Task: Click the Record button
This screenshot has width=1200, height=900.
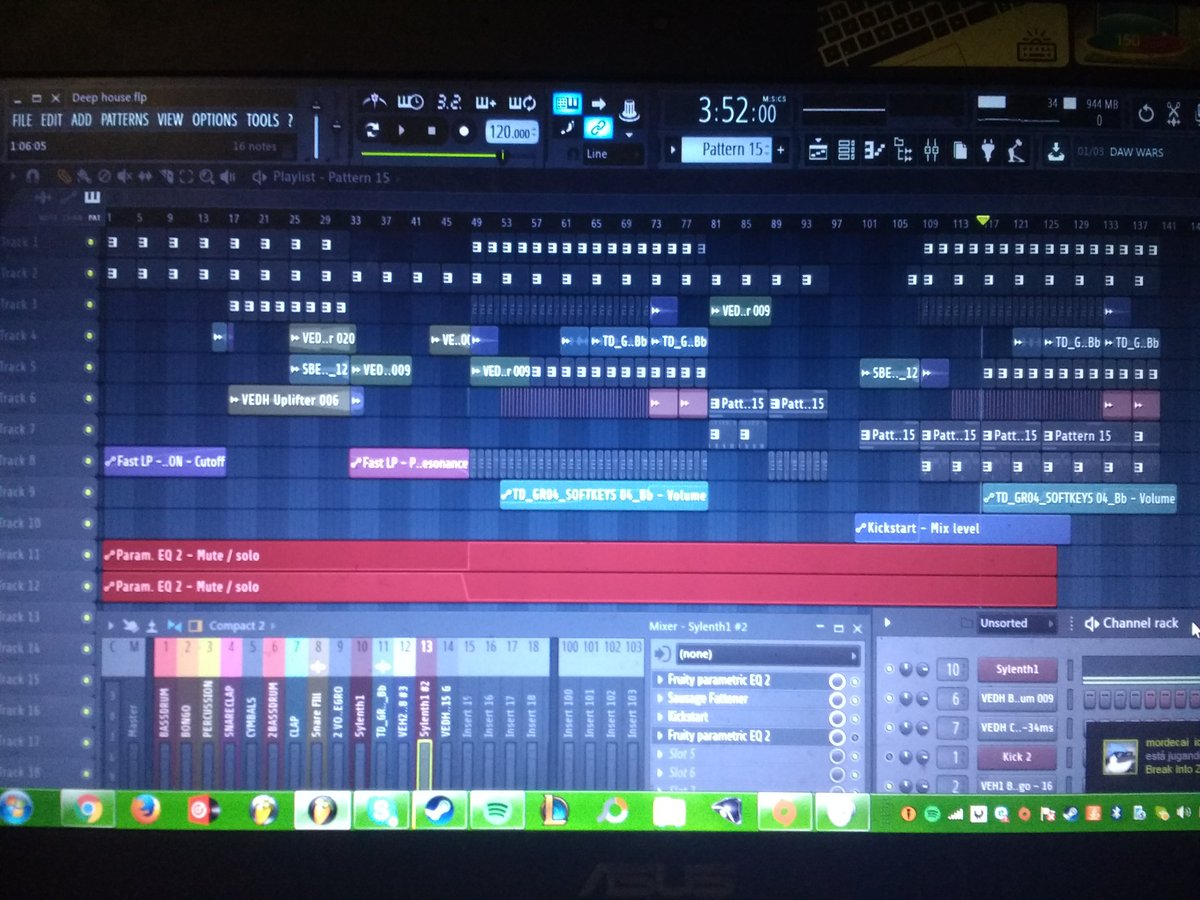Action: point(463,130)
